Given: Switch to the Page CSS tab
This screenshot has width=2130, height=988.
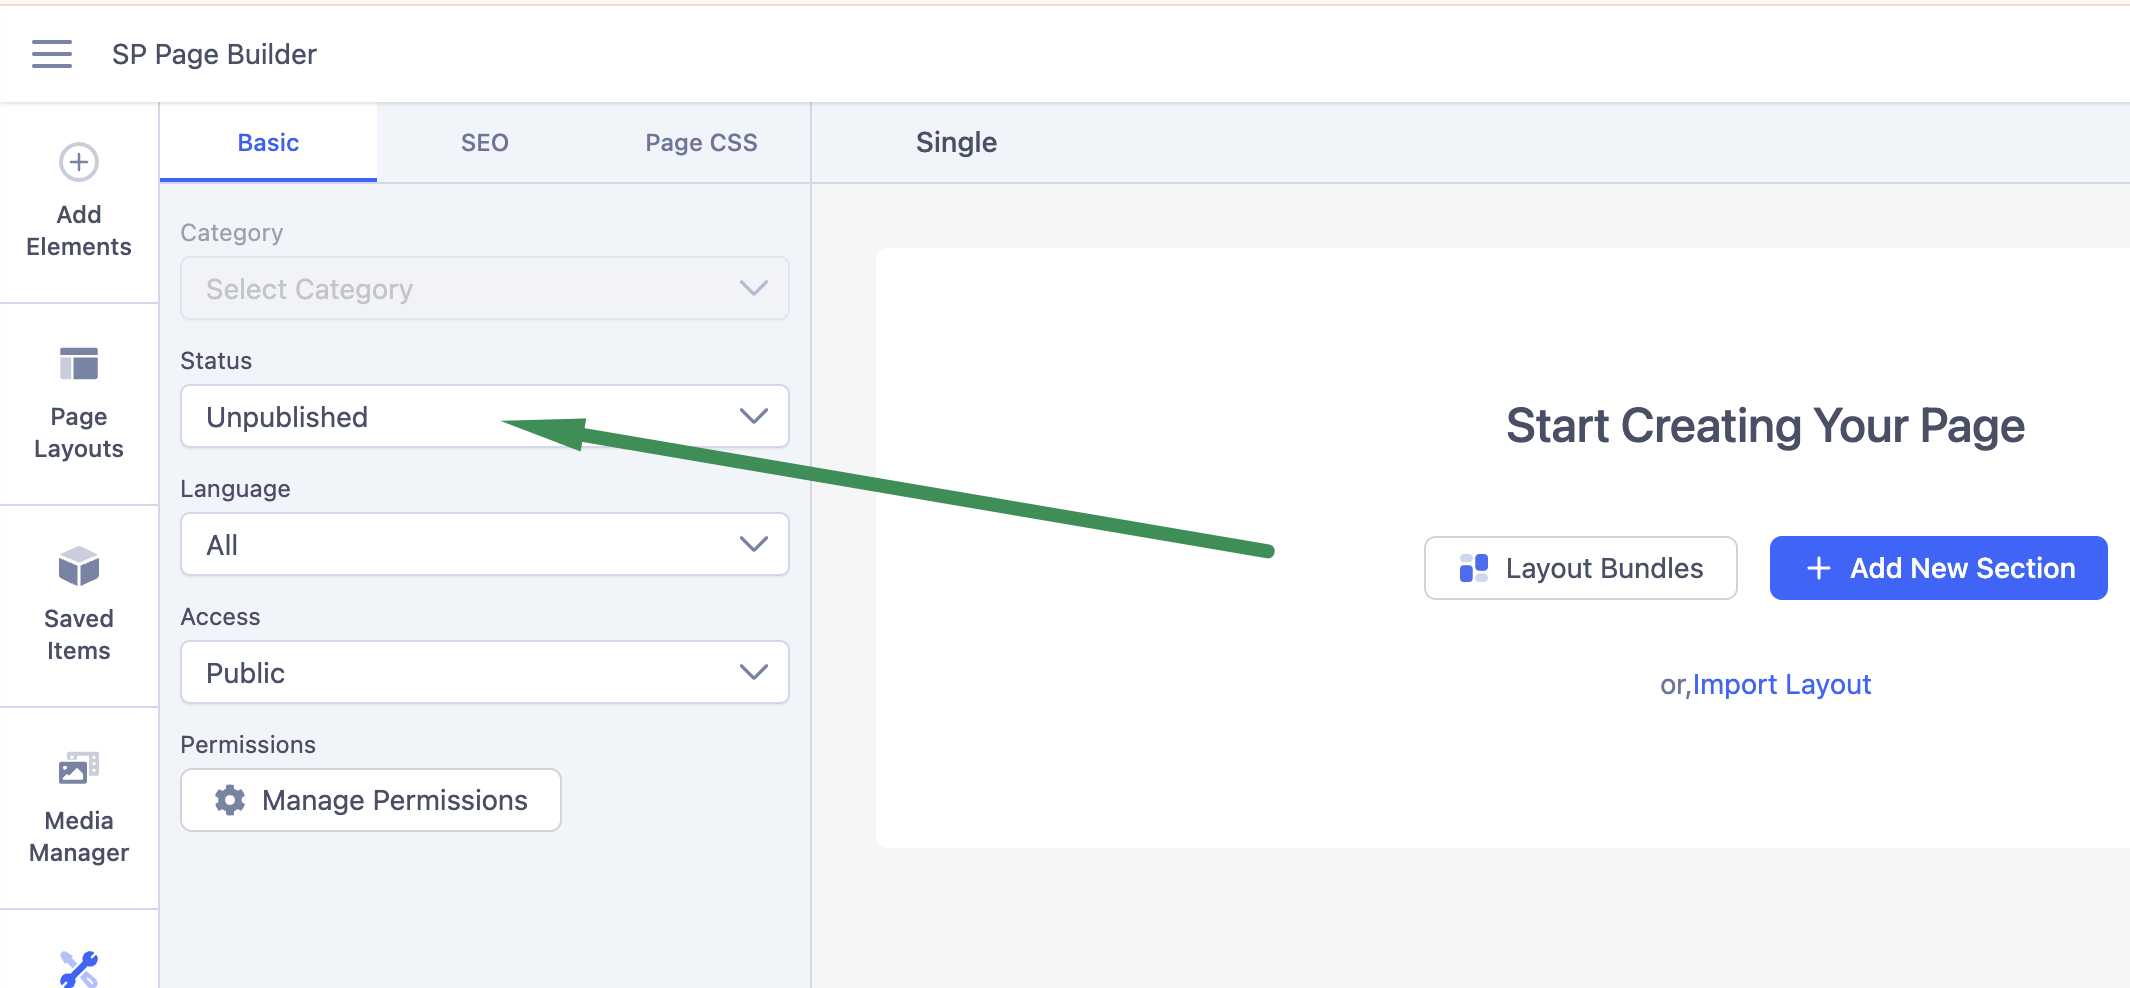Looking at the screenshot, I should (701, 143).
